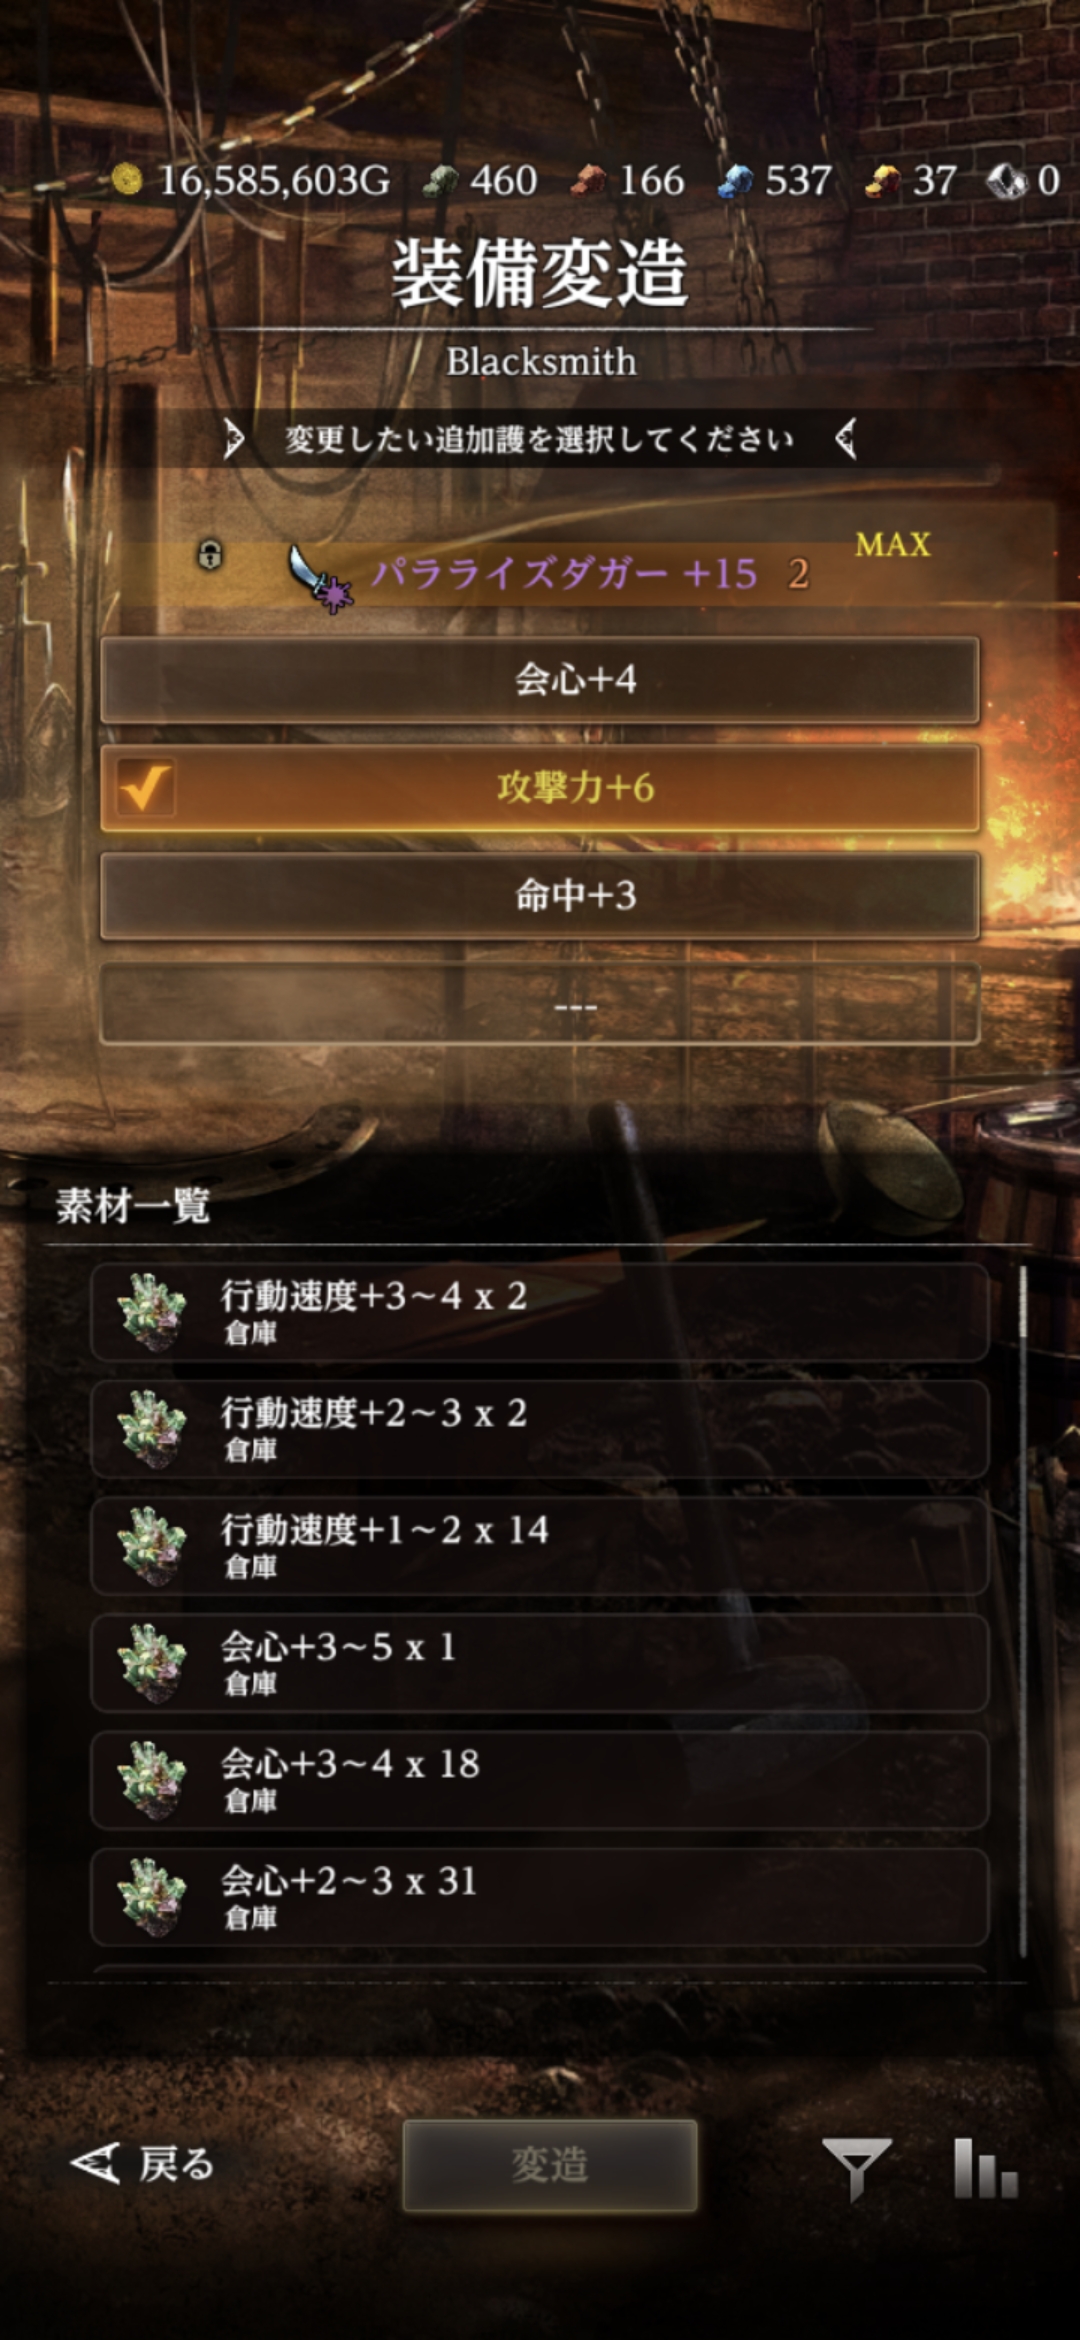
Task: Tap the yellow ore icon next to 37
Action: (883, 181)
